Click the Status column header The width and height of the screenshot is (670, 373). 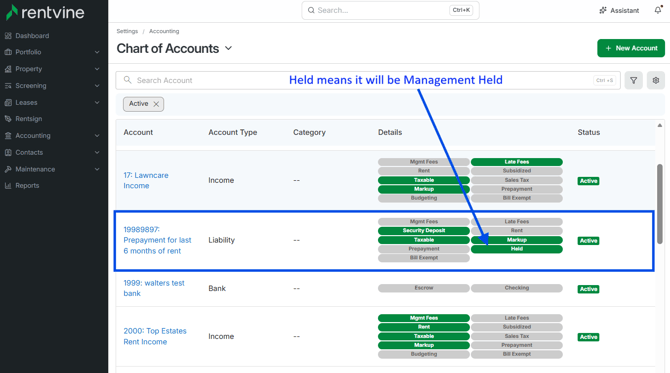[589, 132]
